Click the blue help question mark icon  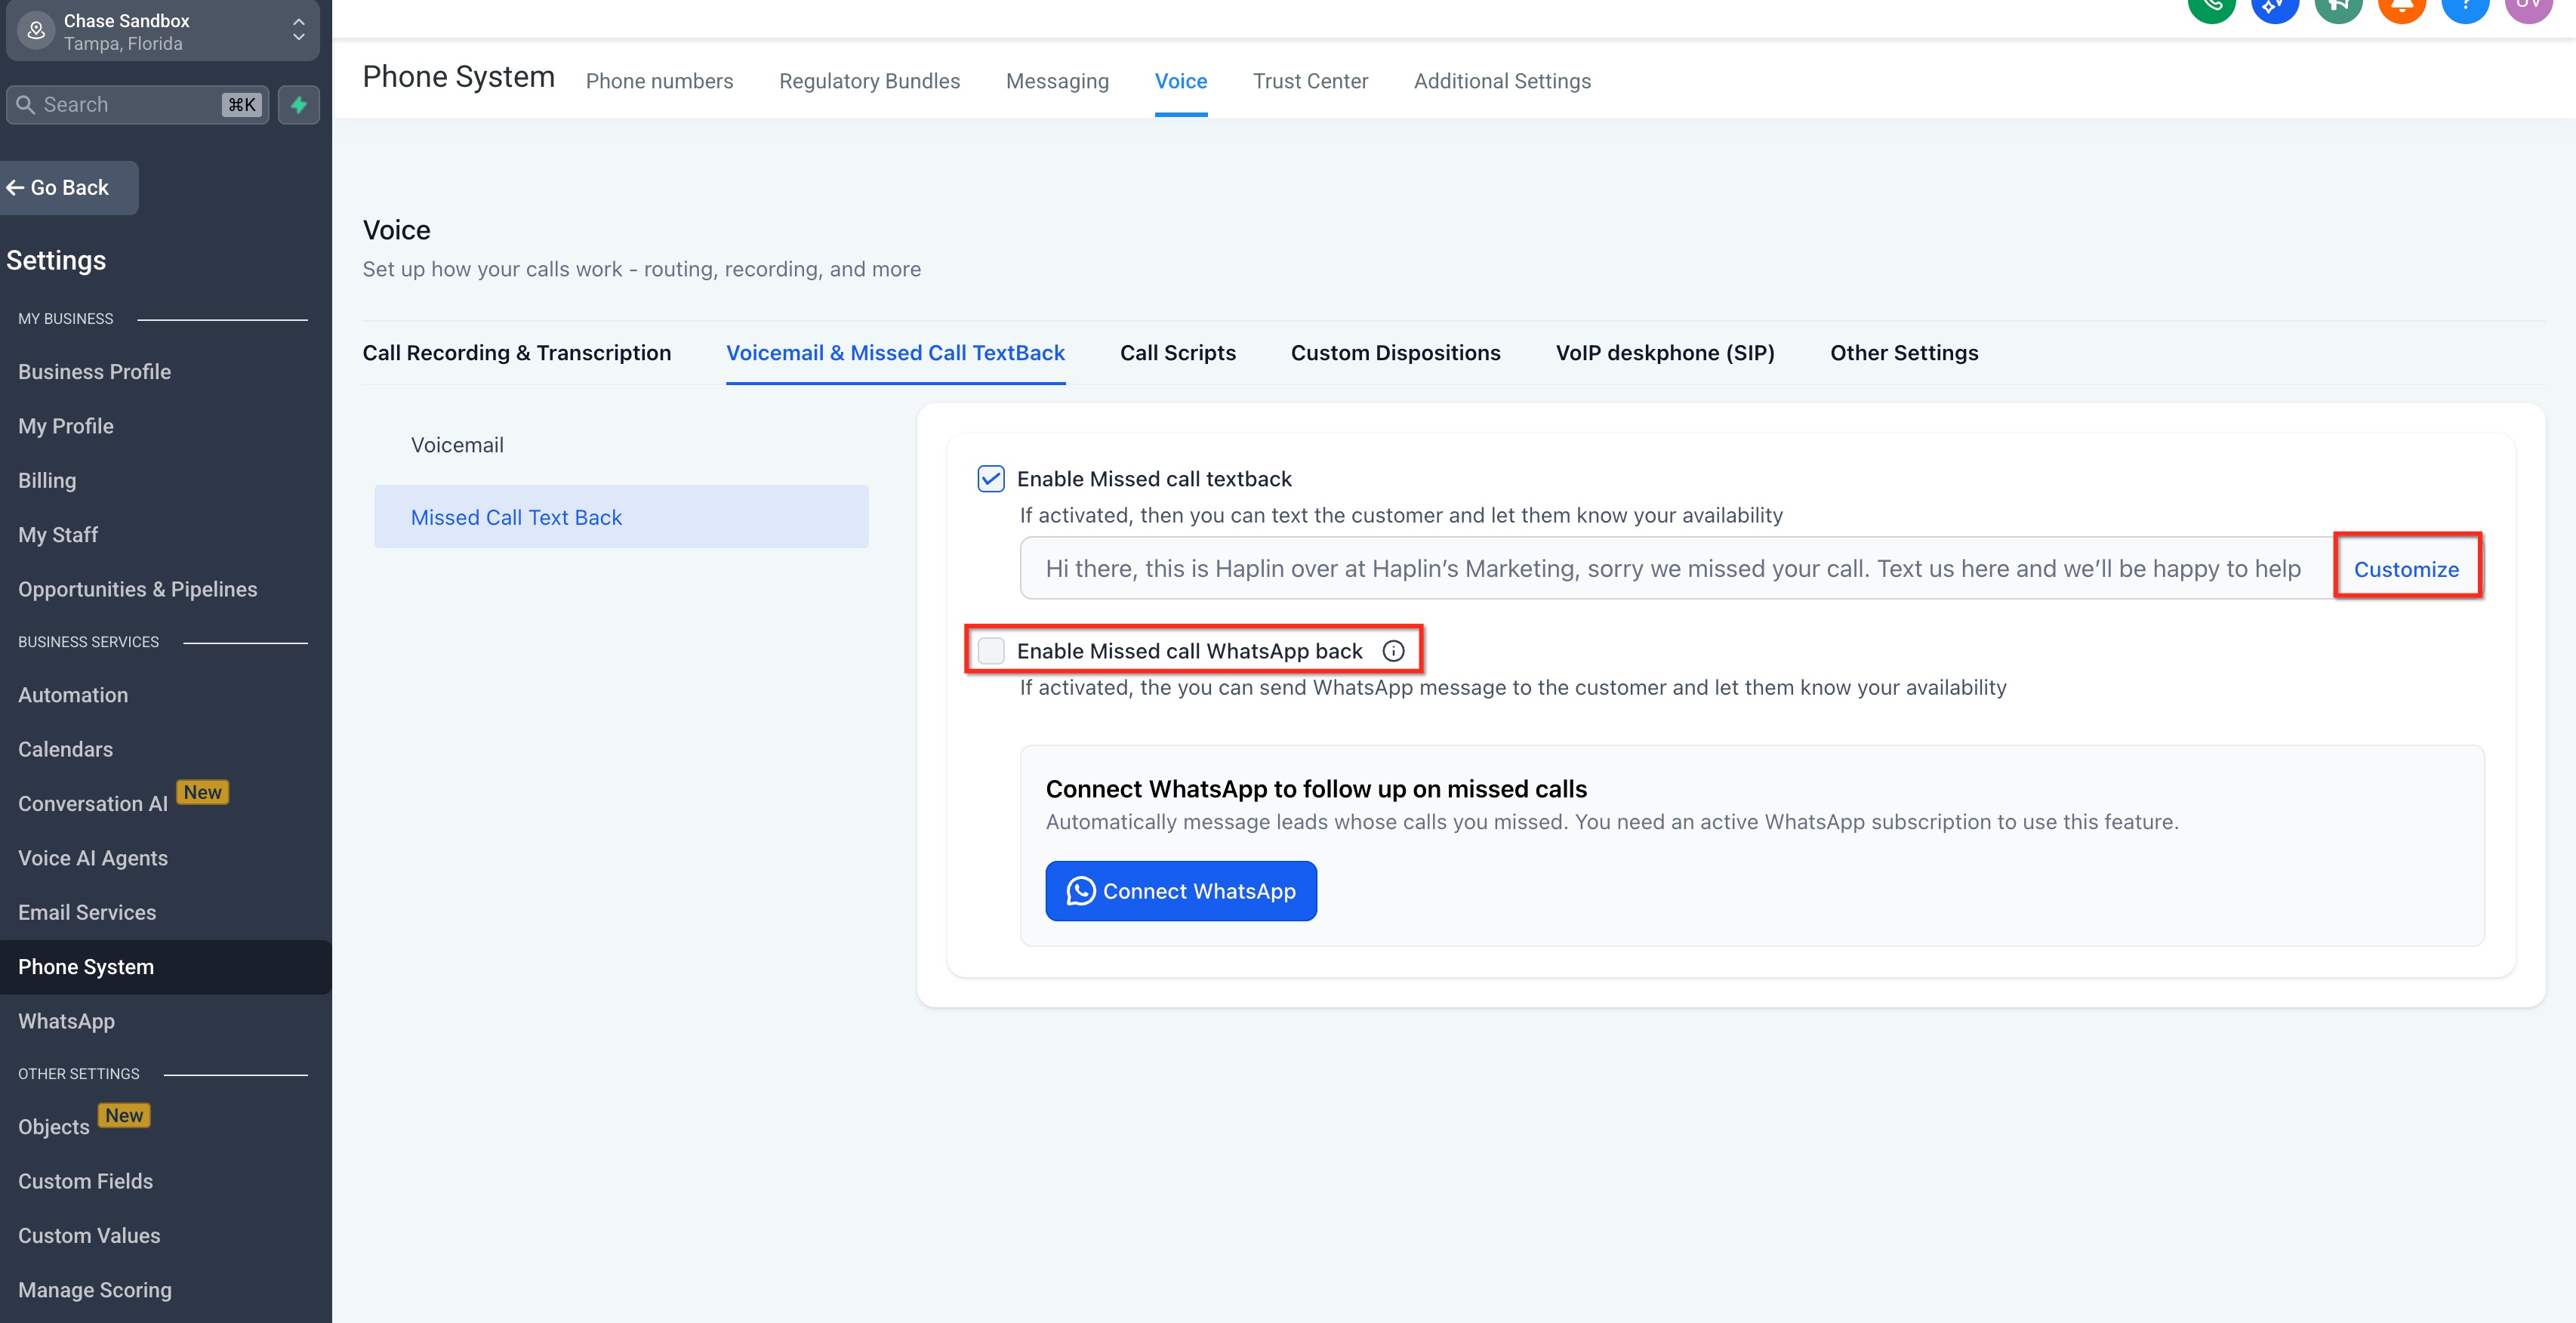coord(2465,8)
